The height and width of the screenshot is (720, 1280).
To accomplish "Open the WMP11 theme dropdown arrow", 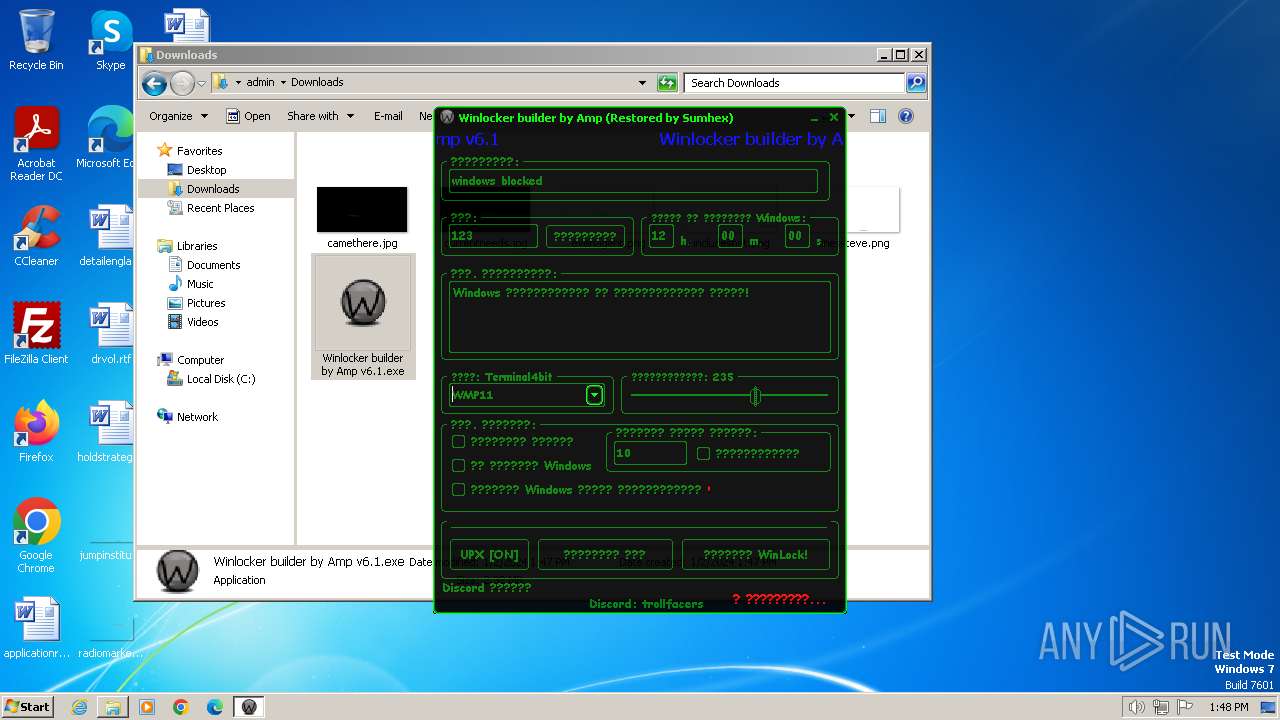I will coord(594,395).
